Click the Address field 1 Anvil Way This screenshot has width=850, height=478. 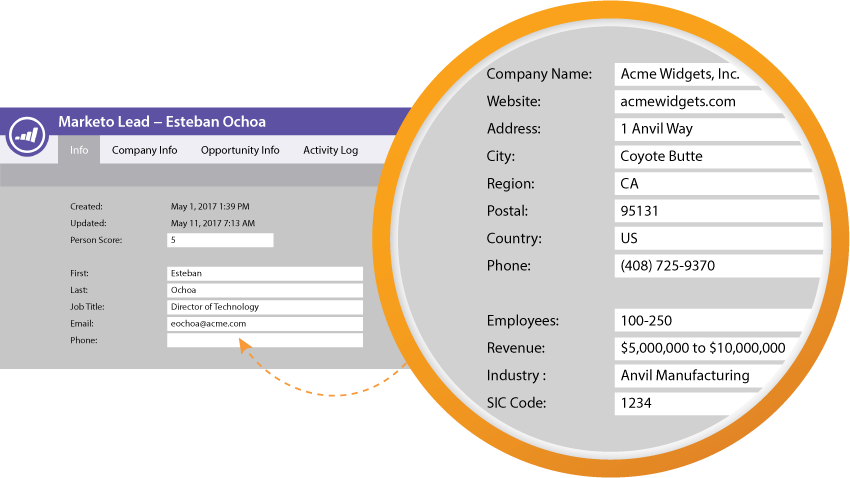pos(708,129)
